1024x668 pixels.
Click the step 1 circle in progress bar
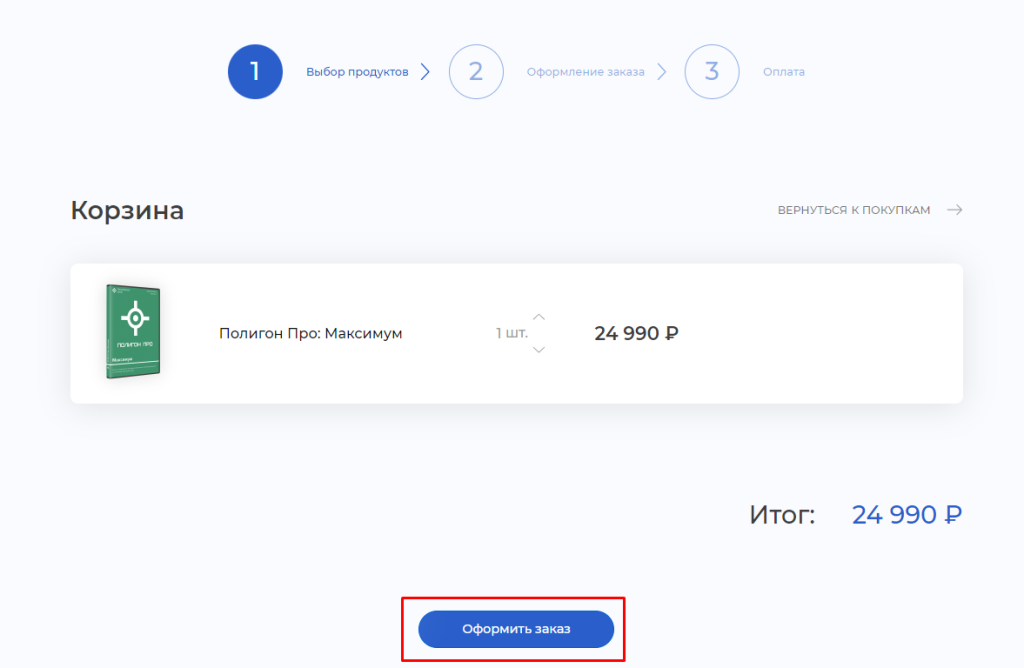pyautogui.click(x=255, y=72)
